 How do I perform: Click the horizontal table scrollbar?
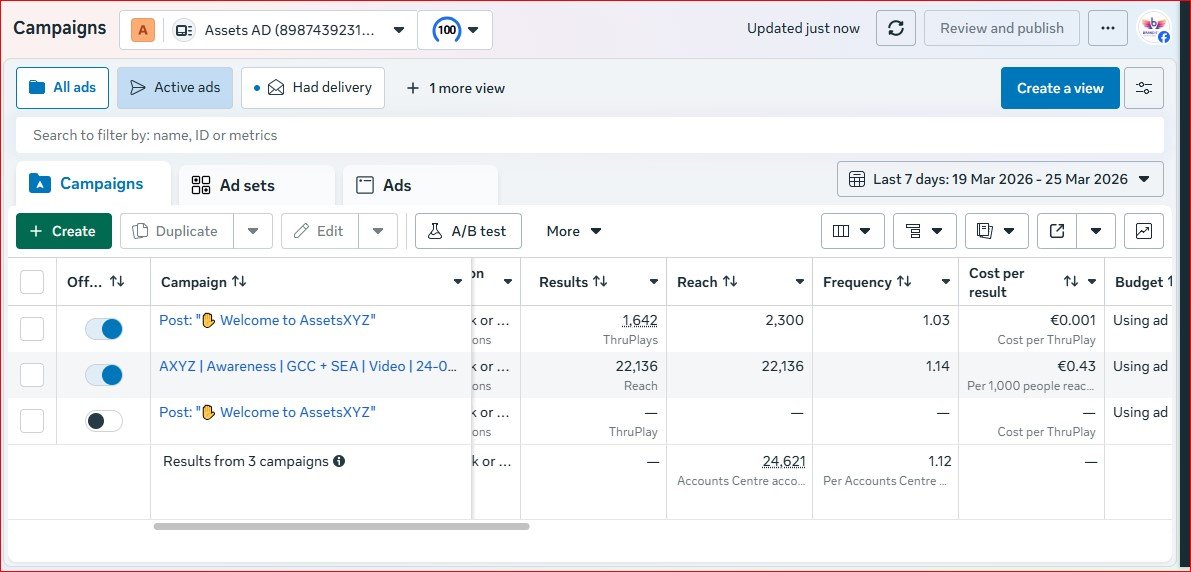click(341, 526)
